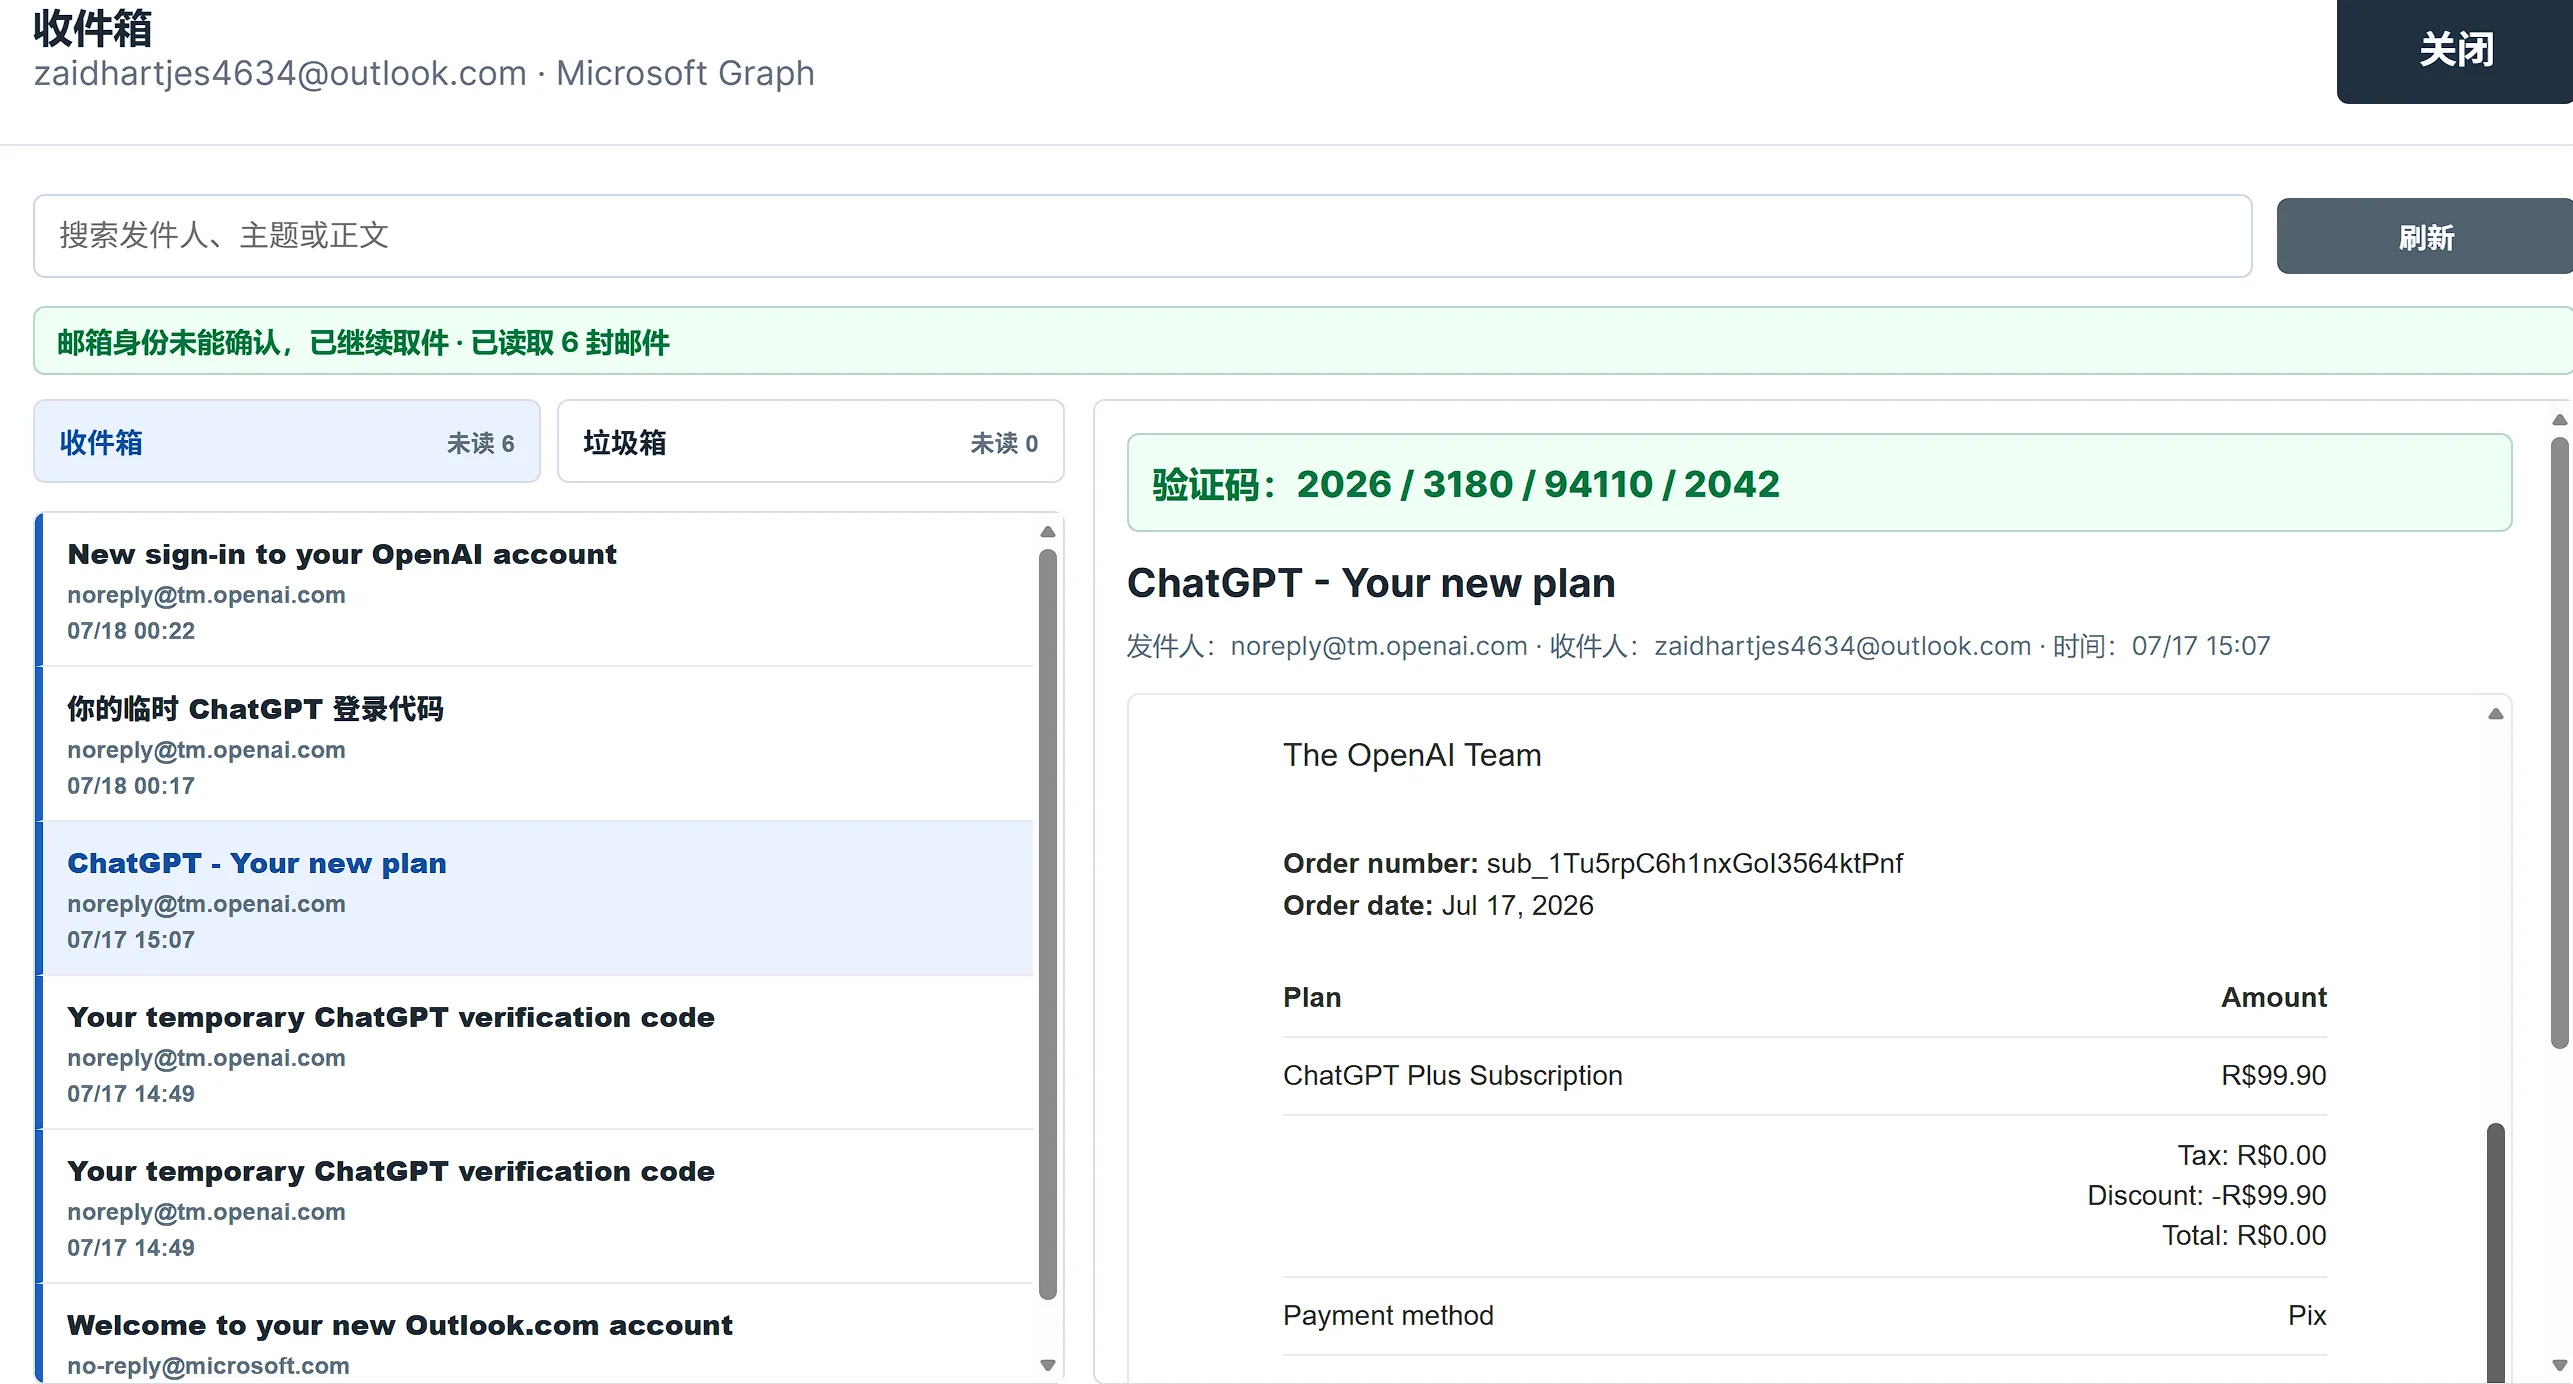The image size is (2573, 1384).
Task: Click the 未读 6 unread count
Action: (480, 443)
